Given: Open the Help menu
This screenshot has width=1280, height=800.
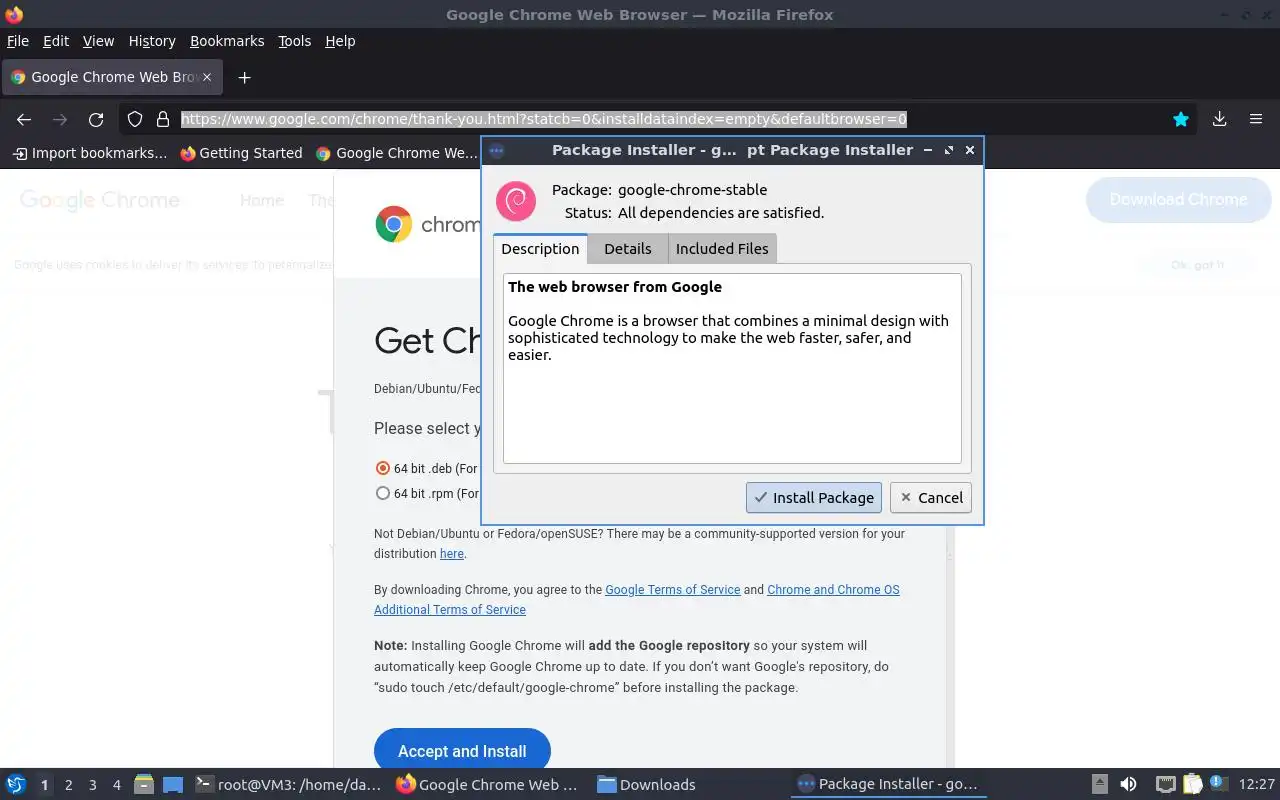Looking at the screenshot, I should 340,41.
